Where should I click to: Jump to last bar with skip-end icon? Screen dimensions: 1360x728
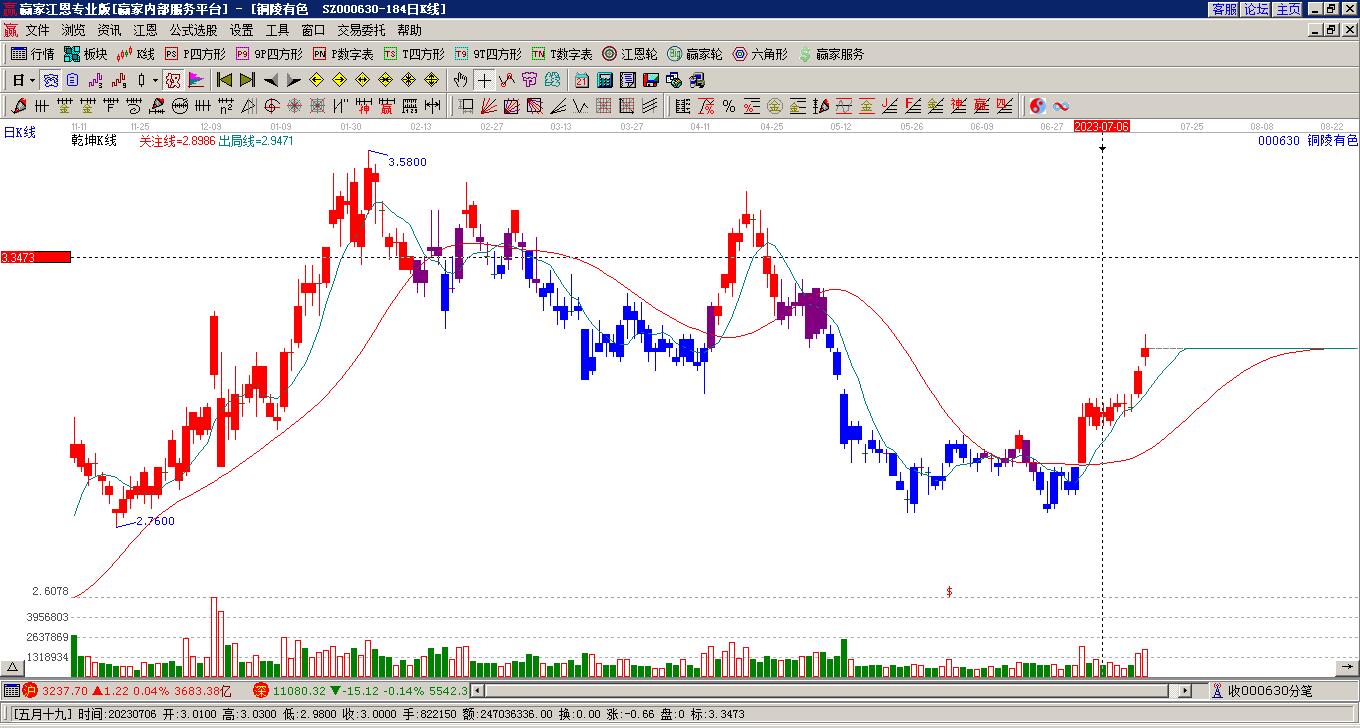pyautogui.click(x=247, y=80)
